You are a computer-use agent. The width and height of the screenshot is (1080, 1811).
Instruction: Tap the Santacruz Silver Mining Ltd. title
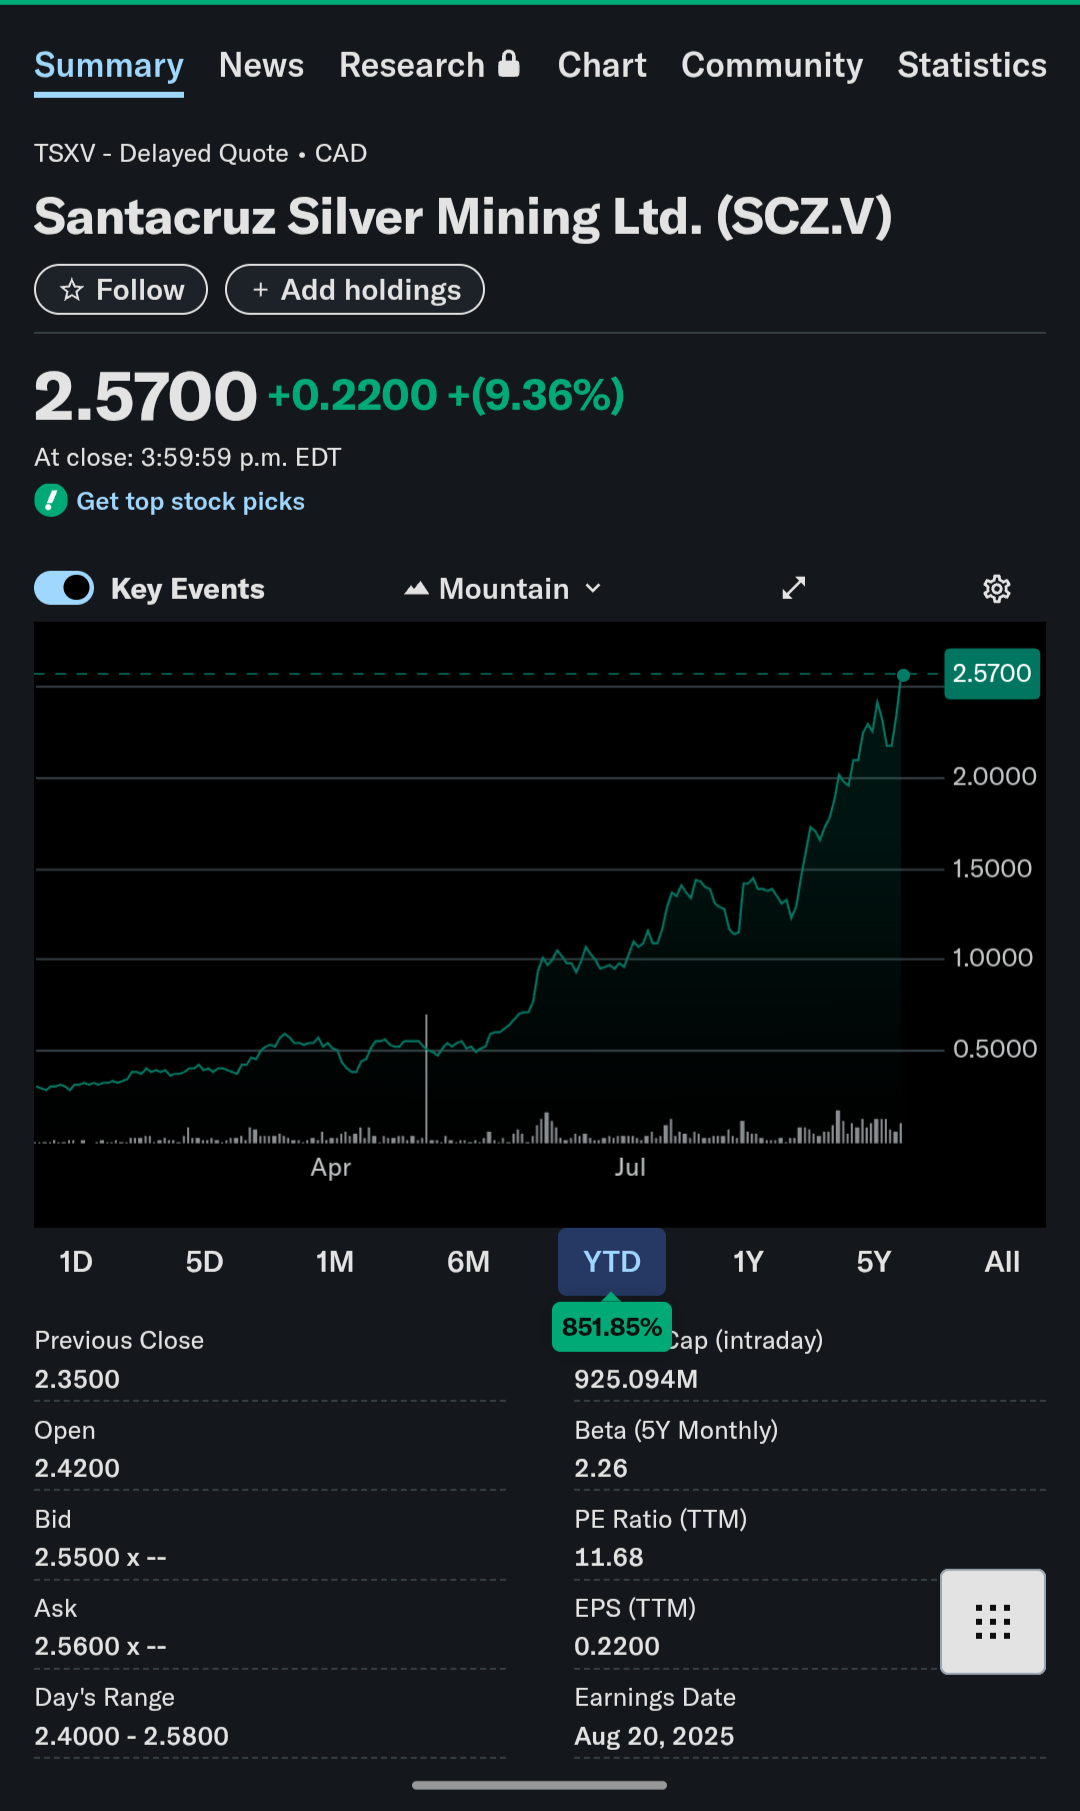coord(463,217)
